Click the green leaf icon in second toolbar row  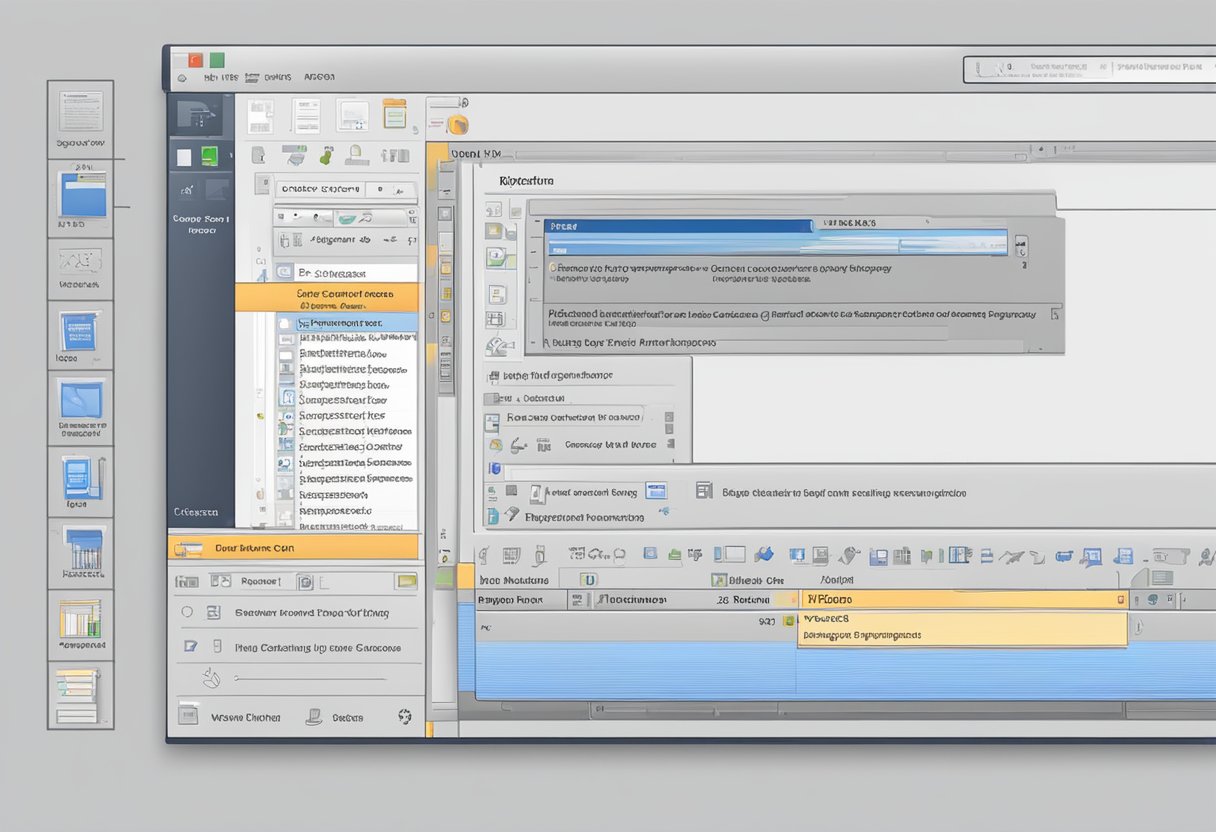(326, 156)
